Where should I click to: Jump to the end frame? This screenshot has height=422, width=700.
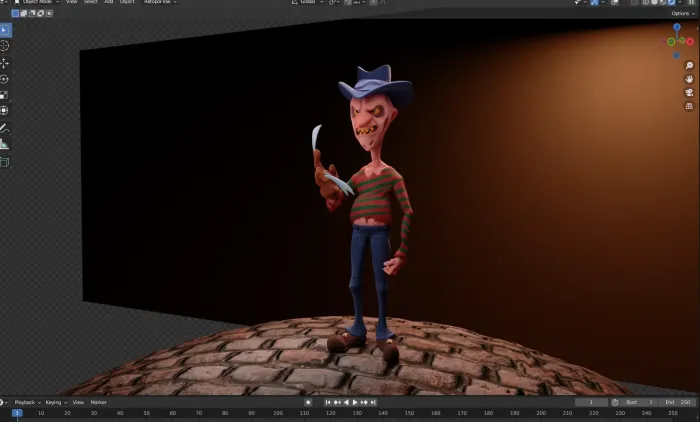(373, 402)
